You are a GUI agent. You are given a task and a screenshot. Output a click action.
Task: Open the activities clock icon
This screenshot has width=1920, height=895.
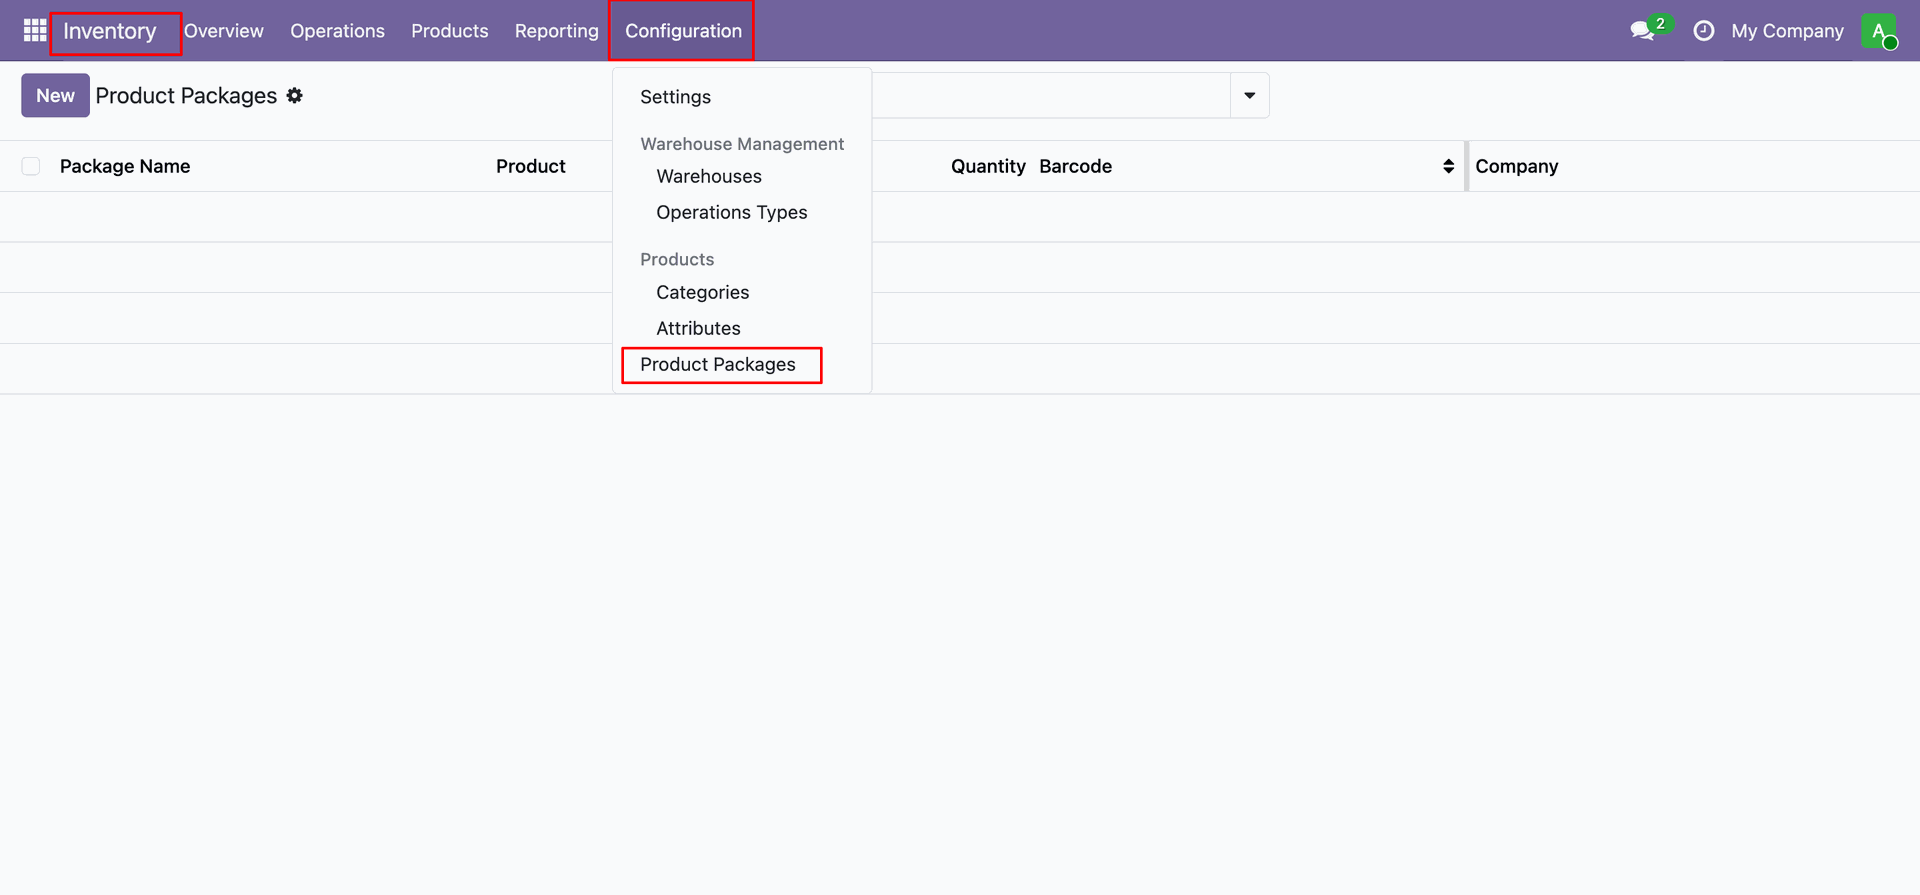tap(1704, 31)
